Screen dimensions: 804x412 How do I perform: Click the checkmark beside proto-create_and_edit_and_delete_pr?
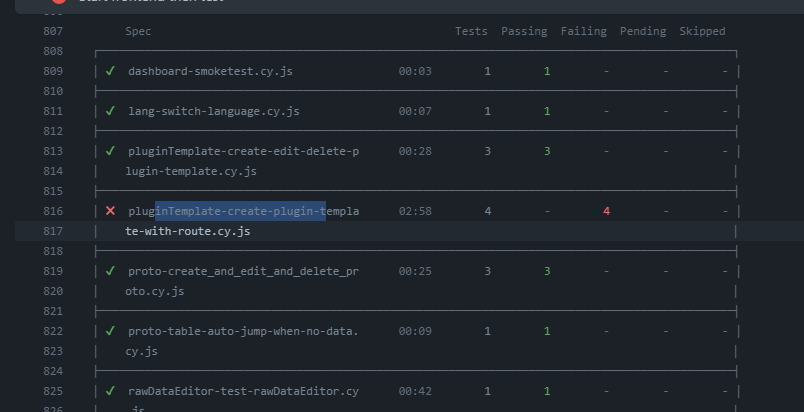click(110, 271)
